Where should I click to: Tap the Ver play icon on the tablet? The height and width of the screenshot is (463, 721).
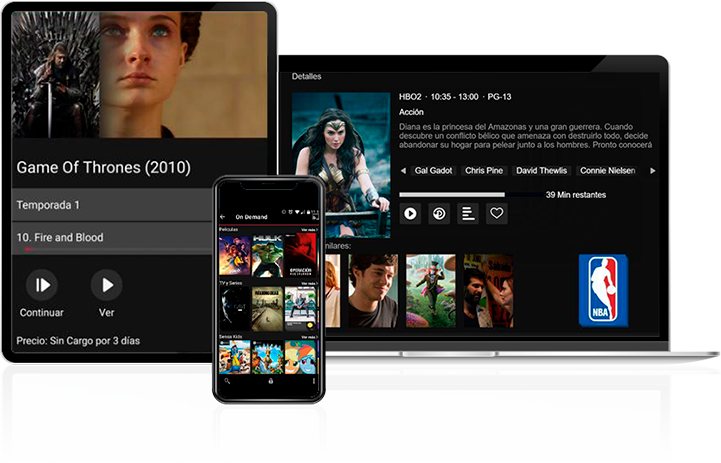tap(107, 285)
